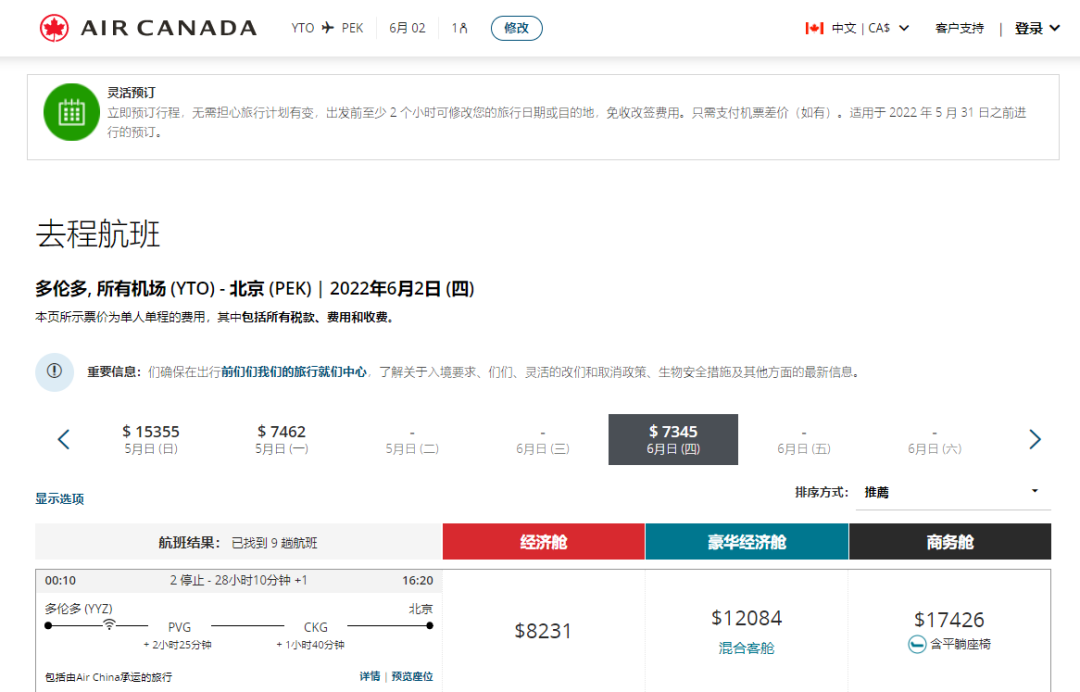The image size is (1080, 692).
Task: Click the red 经济舱 column header
Action: point(543,542)
